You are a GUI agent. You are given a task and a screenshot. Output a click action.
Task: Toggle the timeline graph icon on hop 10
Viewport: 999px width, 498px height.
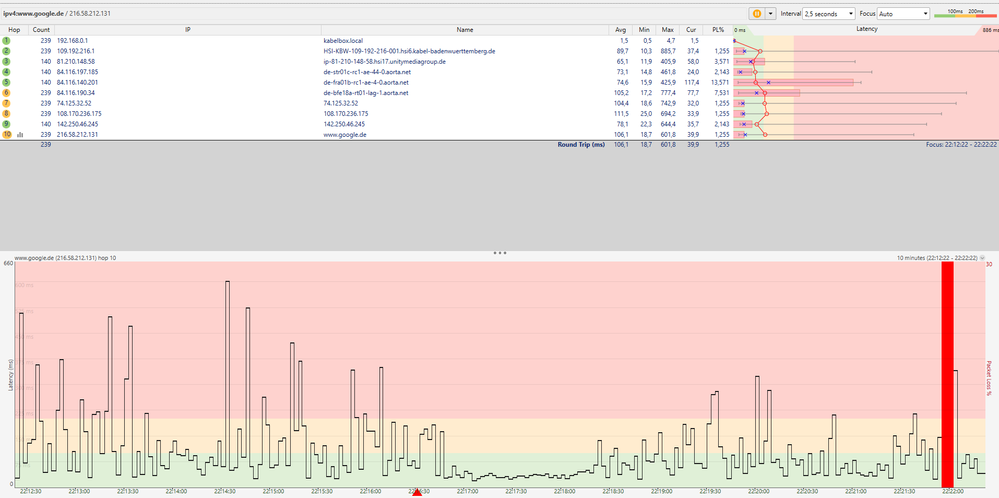click(x=19, y=134)
